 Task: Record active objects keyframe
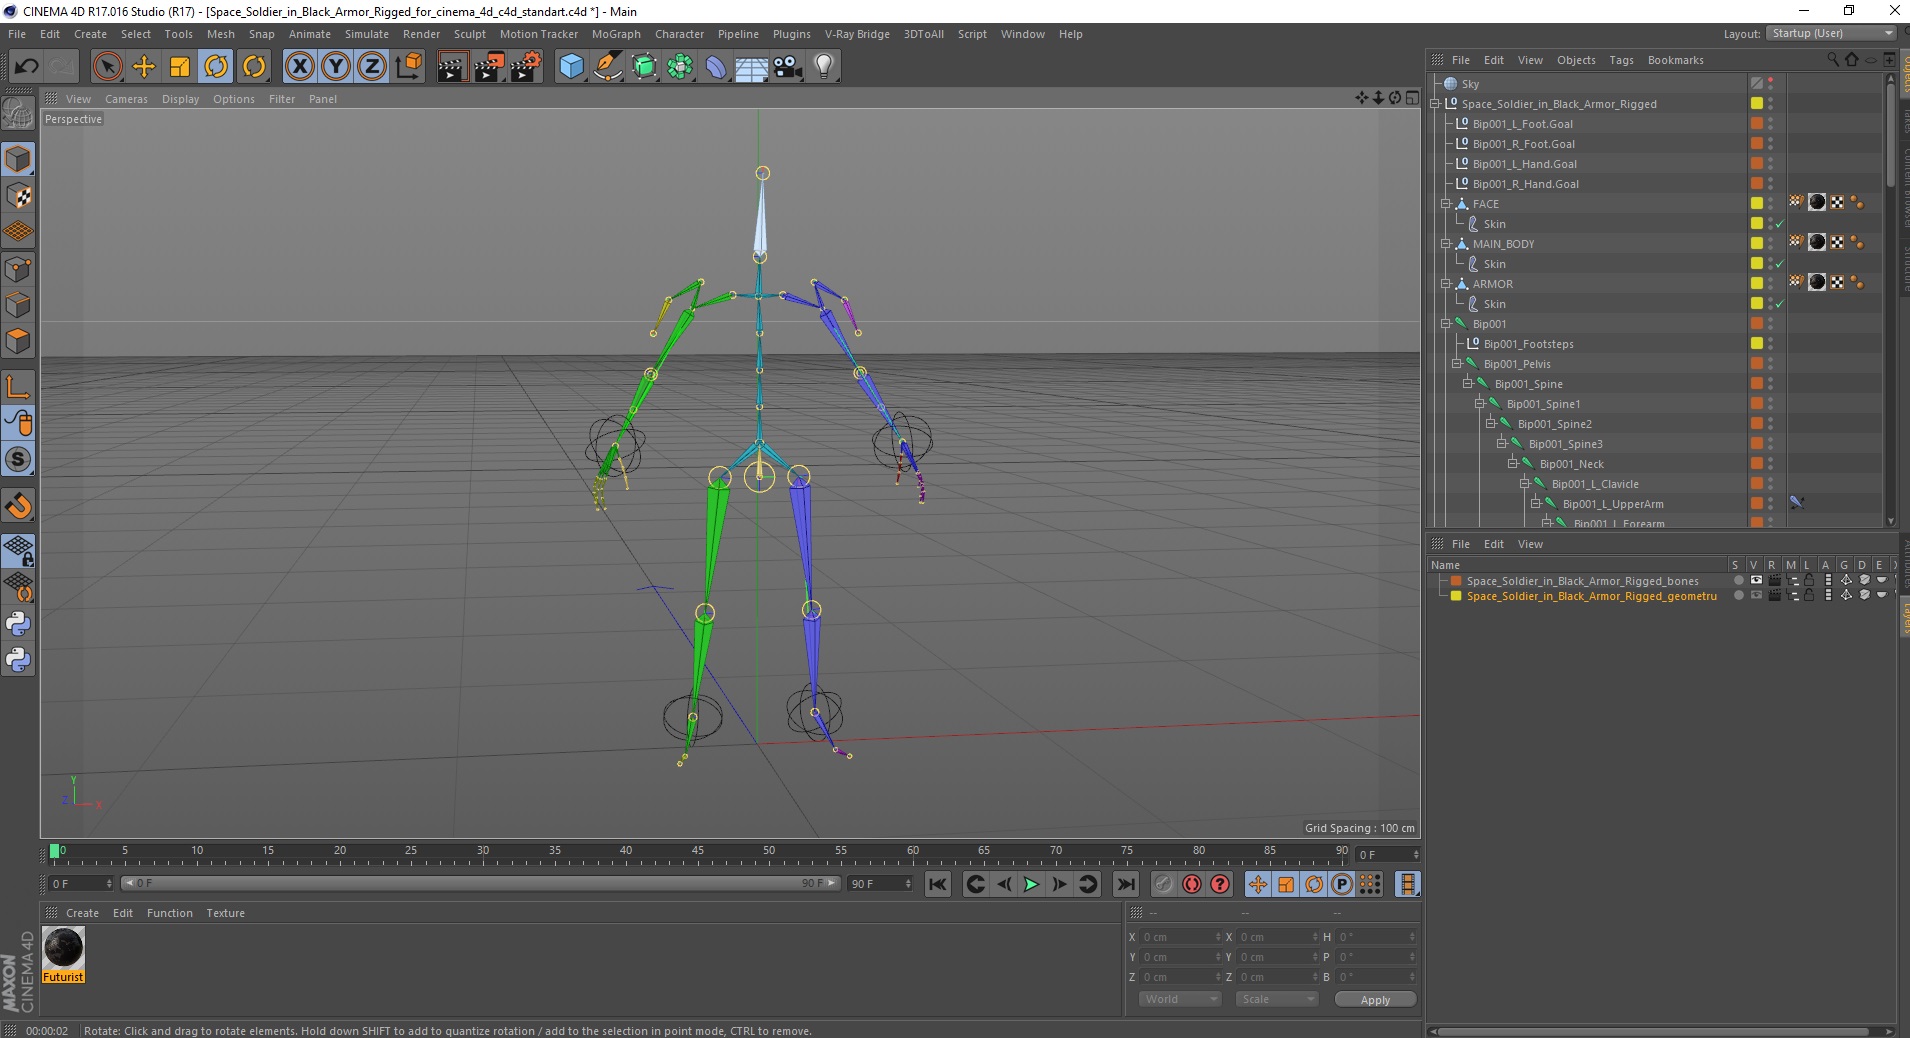click(1164, 884)
